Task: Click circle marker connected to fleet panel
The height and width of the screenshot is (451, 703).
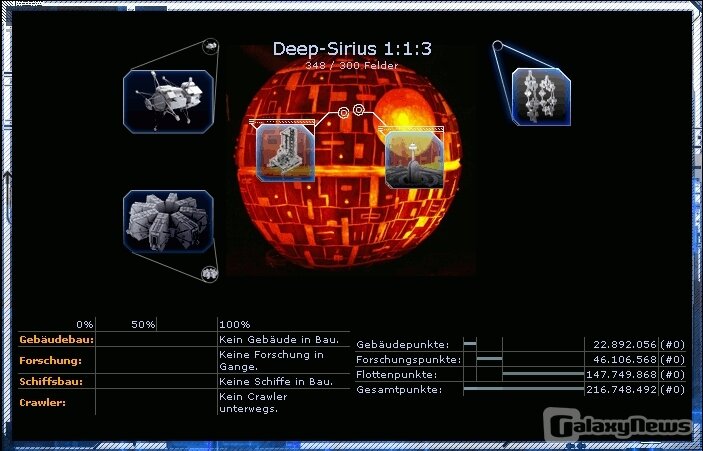Action: (497, 45)
